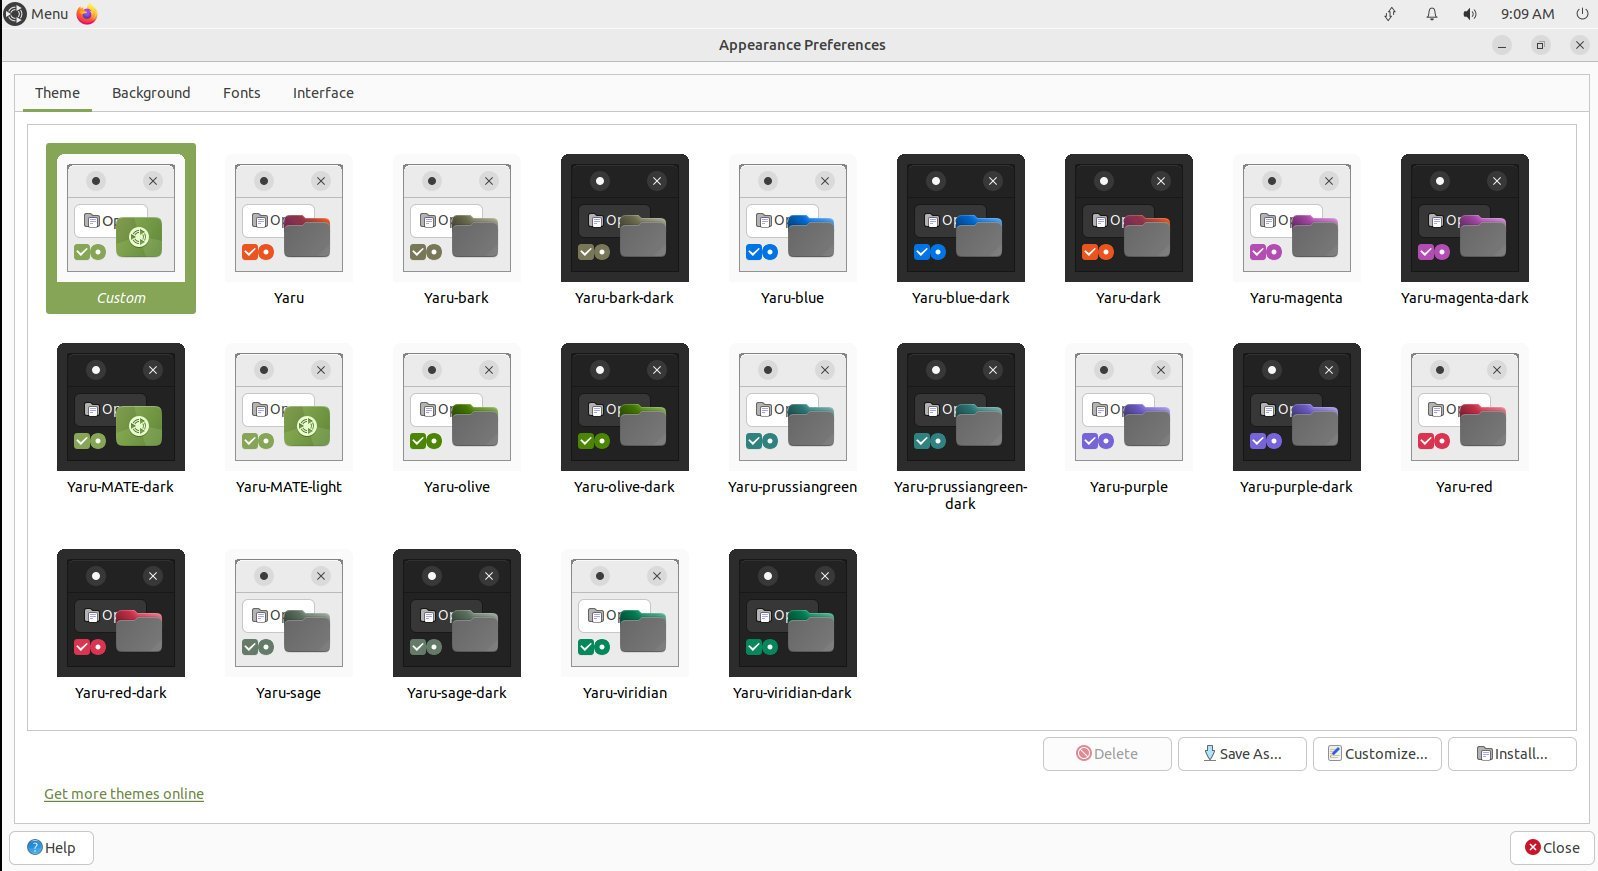The width and height of the screenshot is (1598, 871).
Task: Pick the Yaru-sage theme icon
Action: [288, 614]
